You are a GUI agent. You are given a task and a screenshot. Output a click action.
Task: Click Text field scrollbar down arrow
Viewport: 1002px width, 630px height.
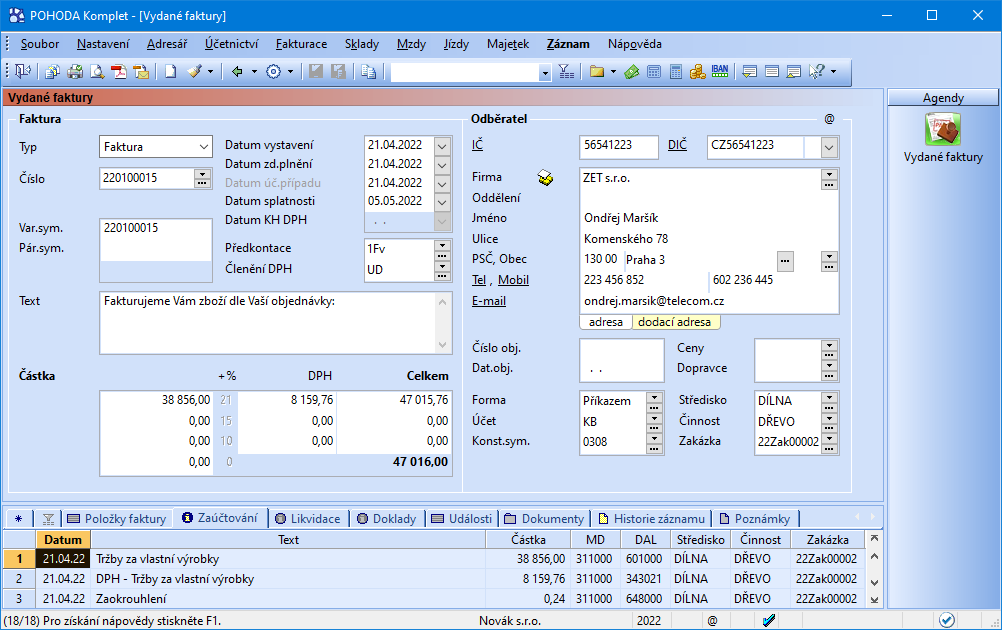(x=443, y=345)
